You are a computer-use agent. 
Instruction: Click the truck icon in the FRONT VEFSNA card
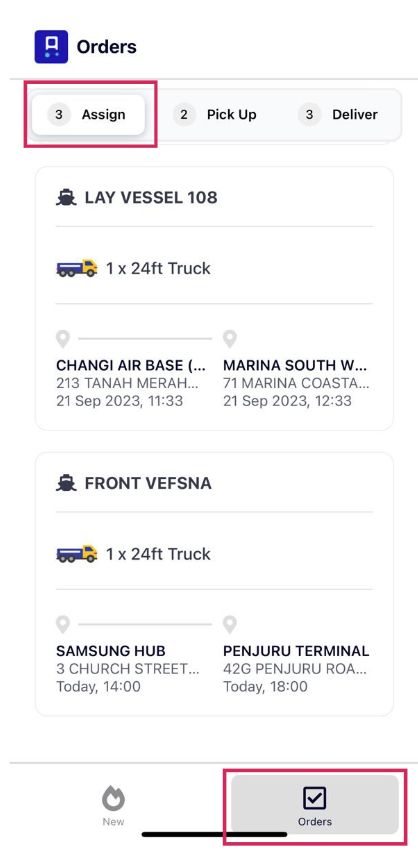click(x=76, y=554)
